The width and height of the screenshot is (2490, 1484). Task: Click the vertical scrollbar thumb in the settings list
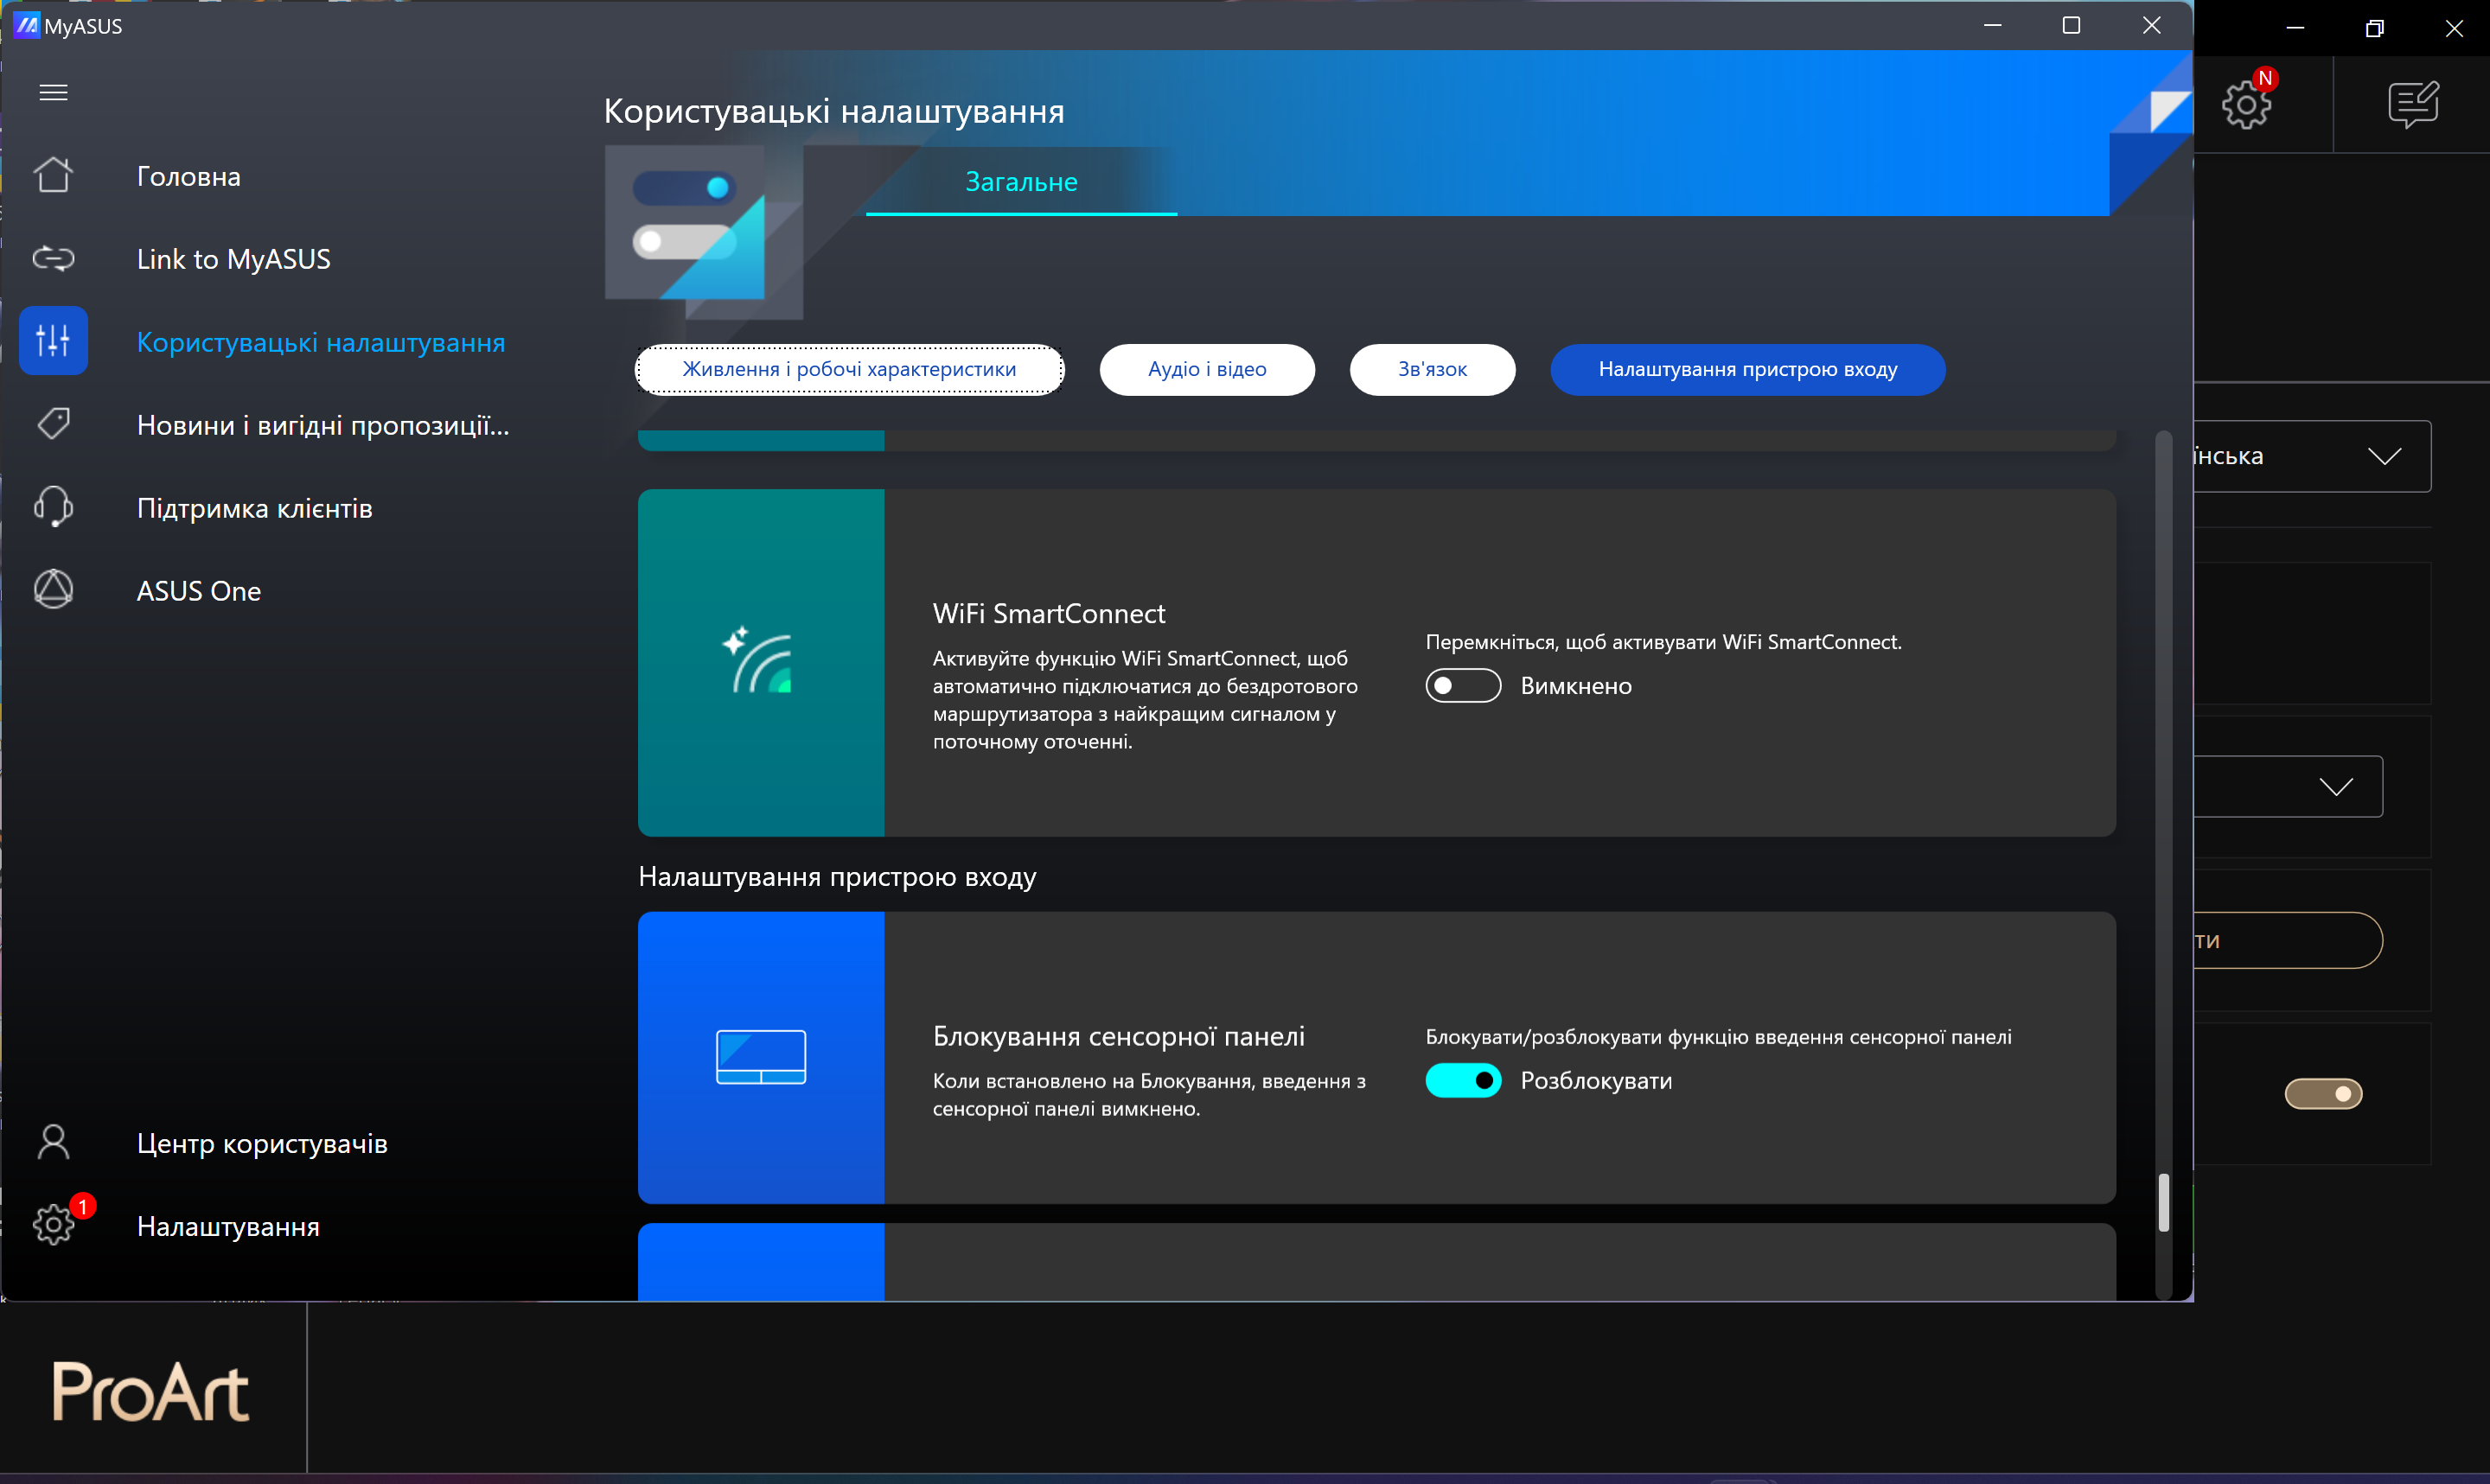tap(2163, 1202)
